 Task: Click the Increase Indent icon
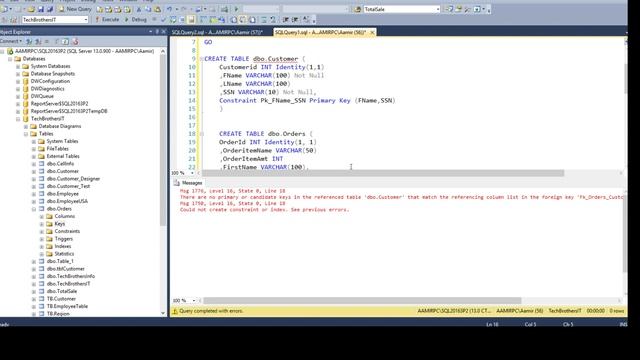pos(295,20)
